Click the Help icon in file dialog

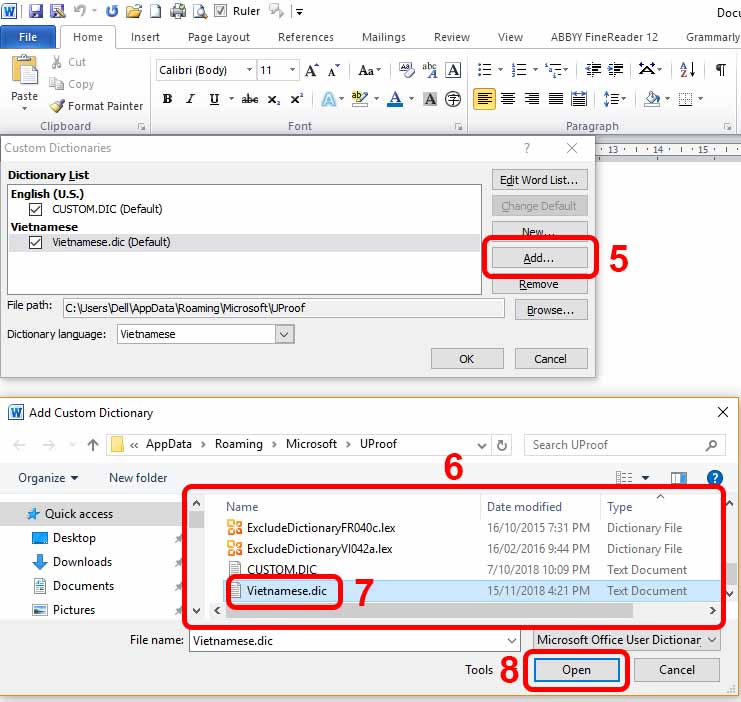pyautogui.click(x=715, y=478)
